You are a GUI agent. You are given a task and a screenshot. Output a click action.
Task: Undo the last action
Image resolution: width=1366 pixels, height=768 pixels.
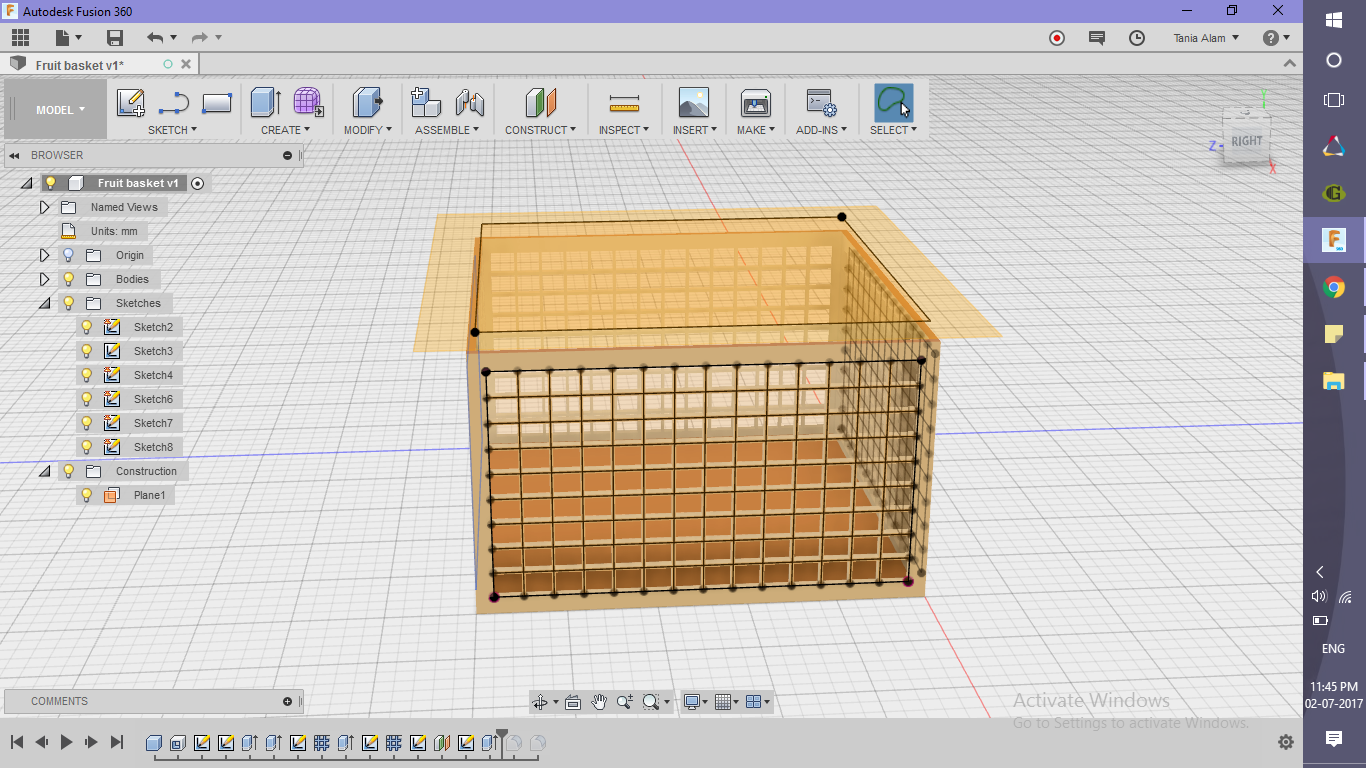tap(155, 38)
